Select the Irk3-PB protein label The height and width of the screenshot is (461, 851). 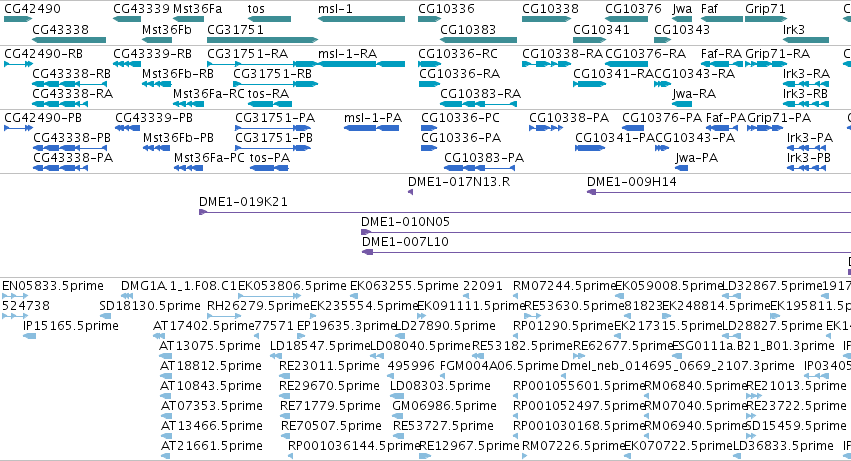tap(809, 158)
